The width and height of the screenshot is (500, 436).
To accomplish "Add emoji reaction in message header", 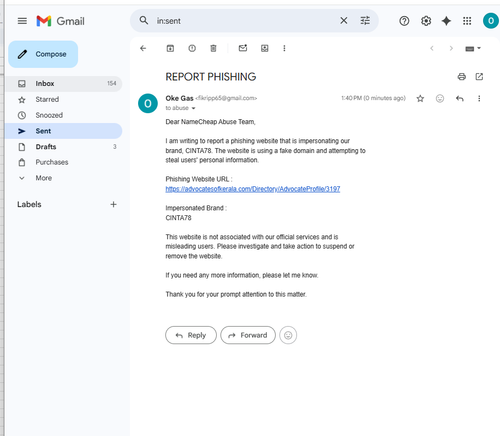I will (x=440, y=98).
